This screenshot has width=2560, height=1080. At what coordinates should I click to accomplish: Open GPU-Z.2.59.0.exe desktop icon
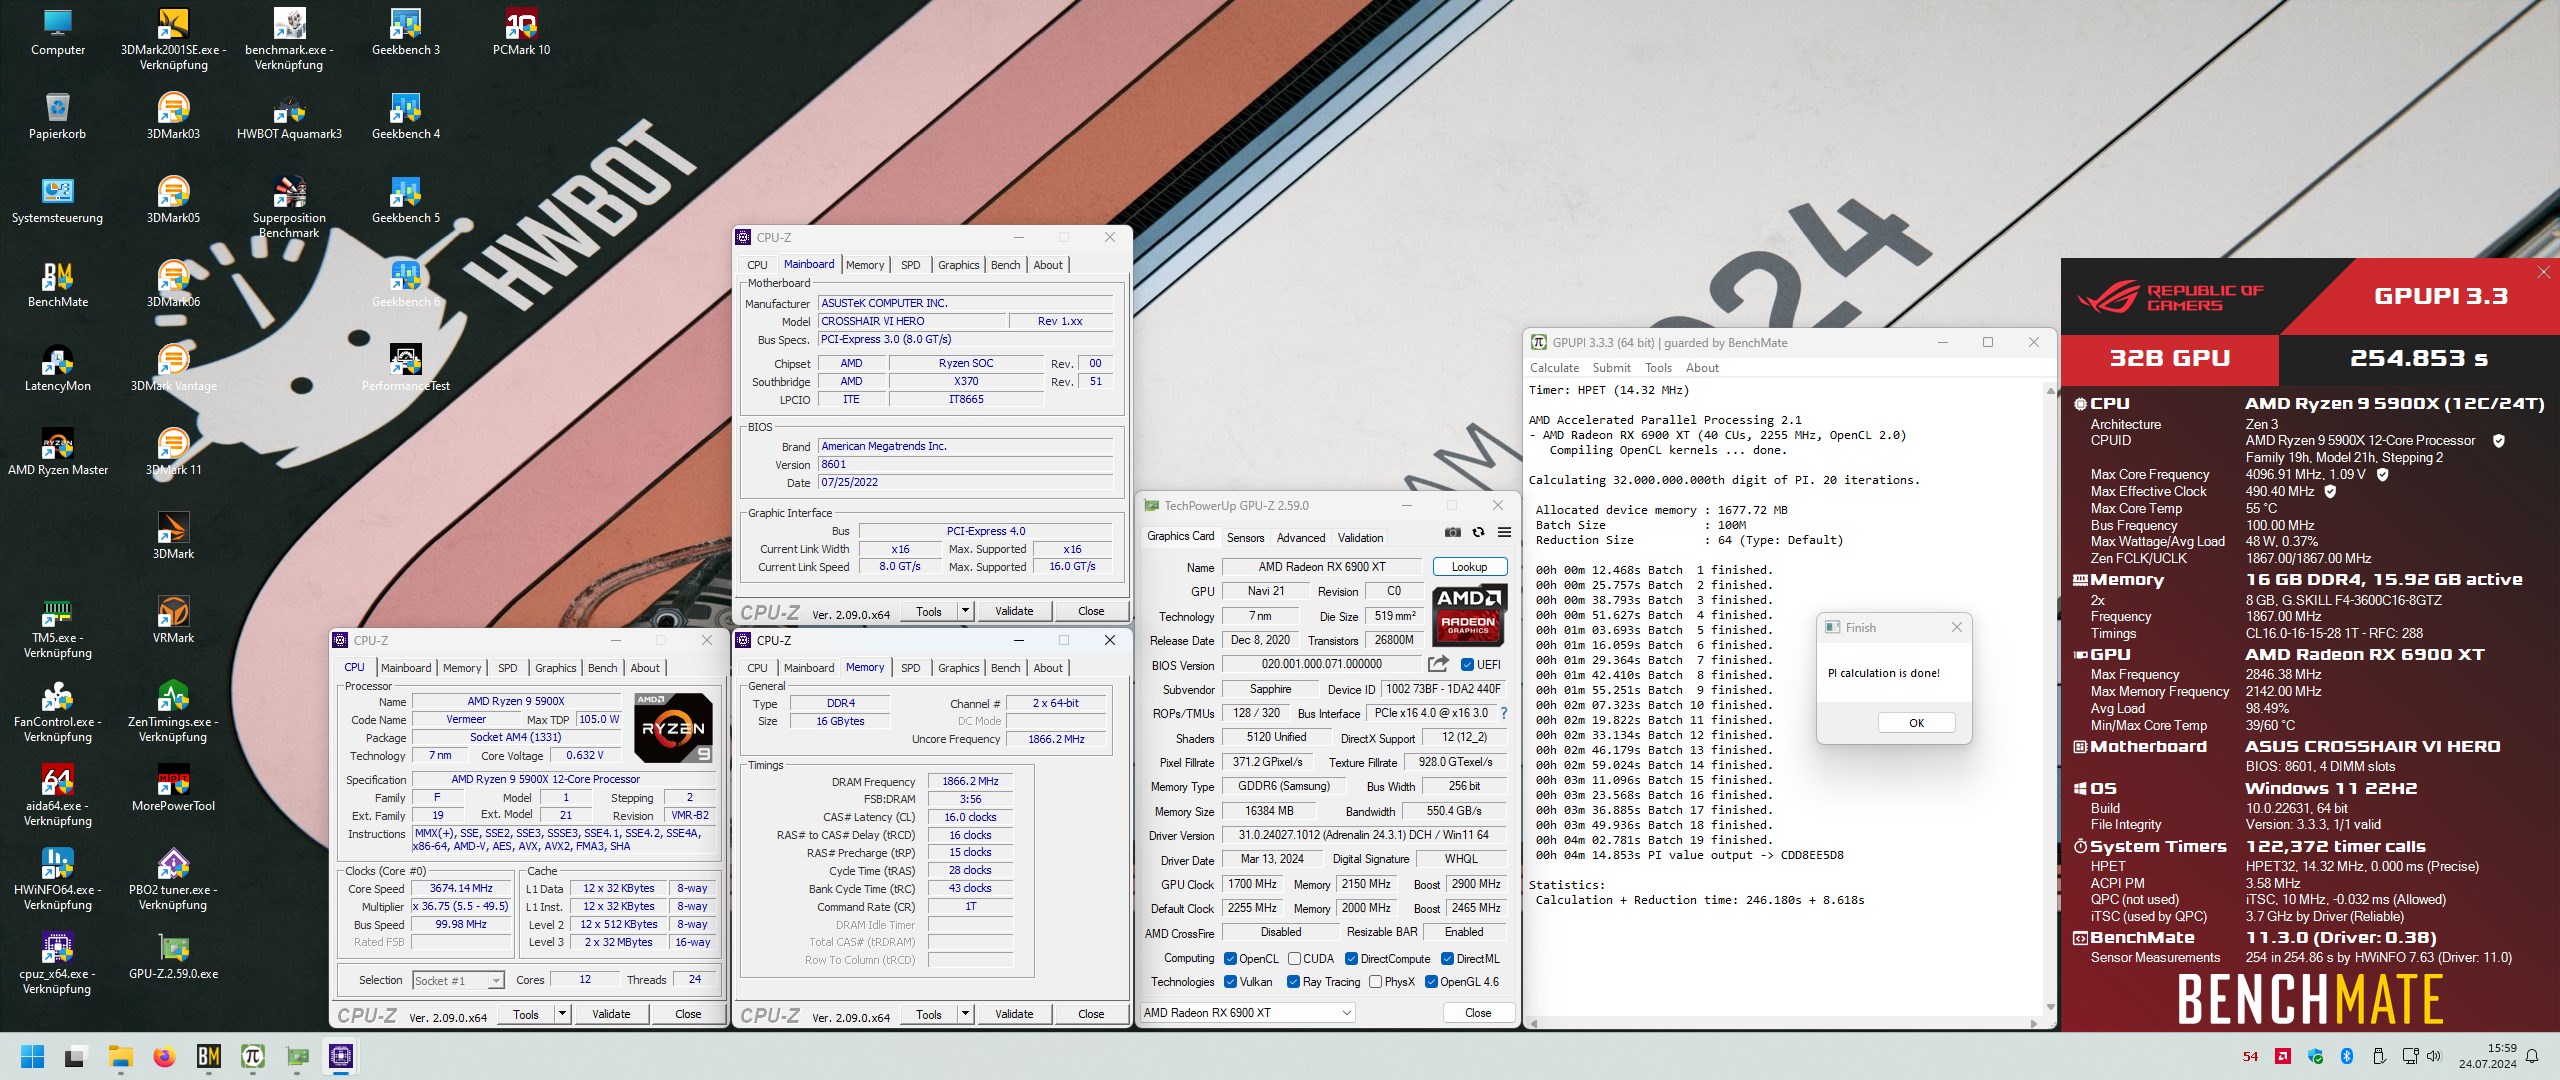(173, 957)
